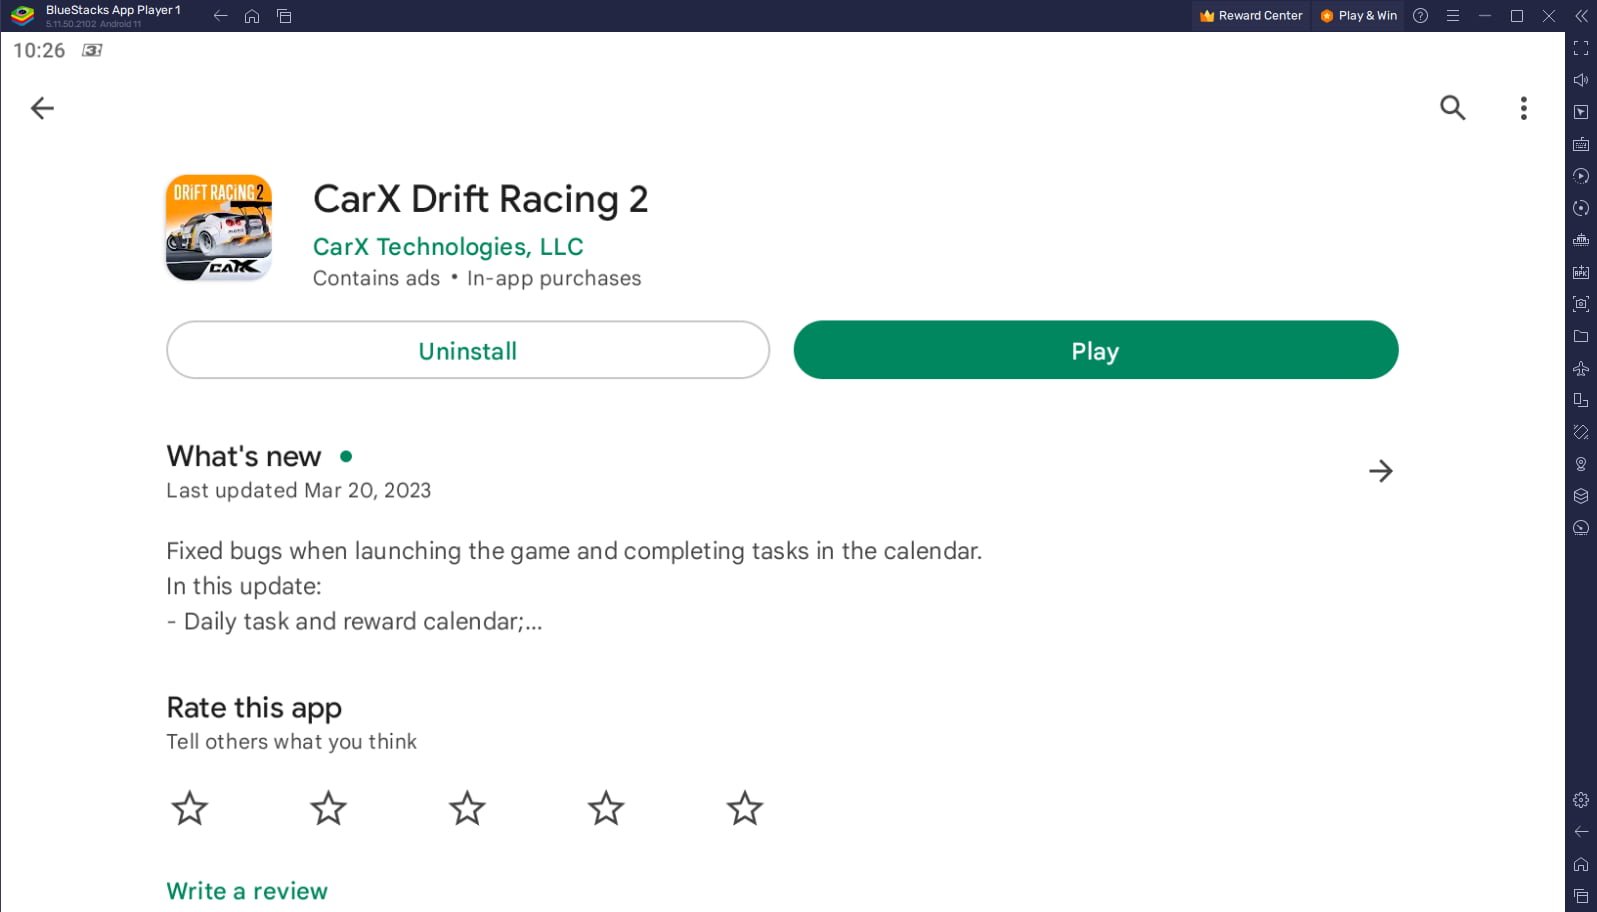Click the BlueStacks help question icon
The height and width of the screenshot is (912, 1597).
[x=1420, y=16]
